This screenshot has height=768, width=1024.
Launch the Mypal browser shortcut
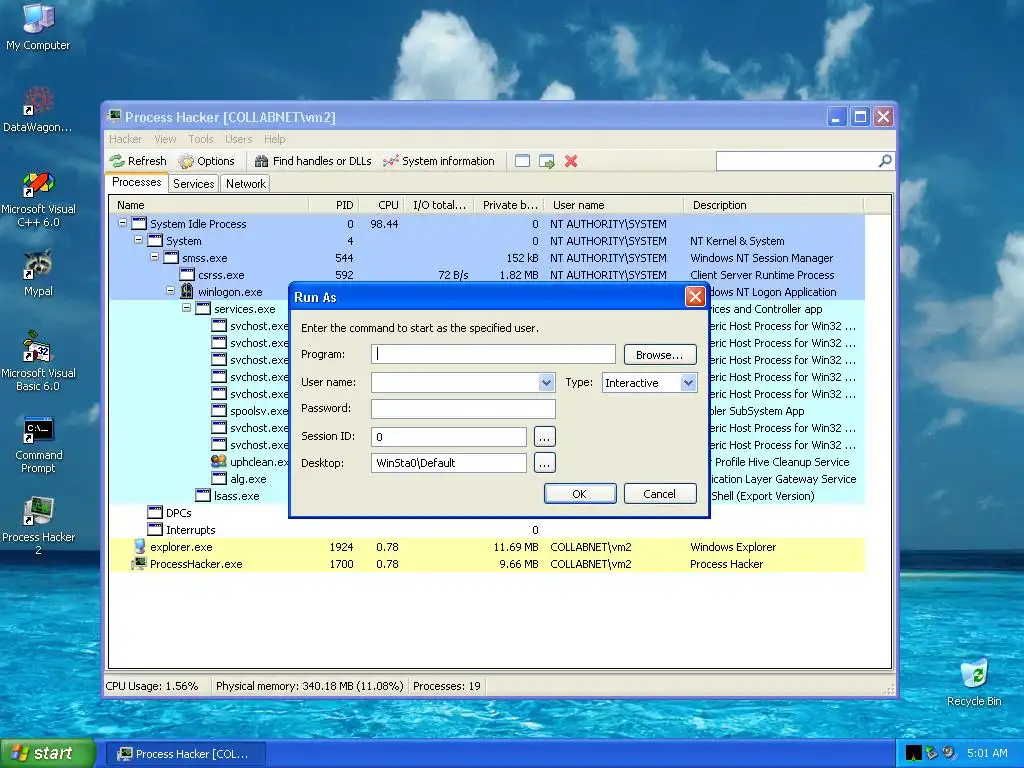(38, 273)
